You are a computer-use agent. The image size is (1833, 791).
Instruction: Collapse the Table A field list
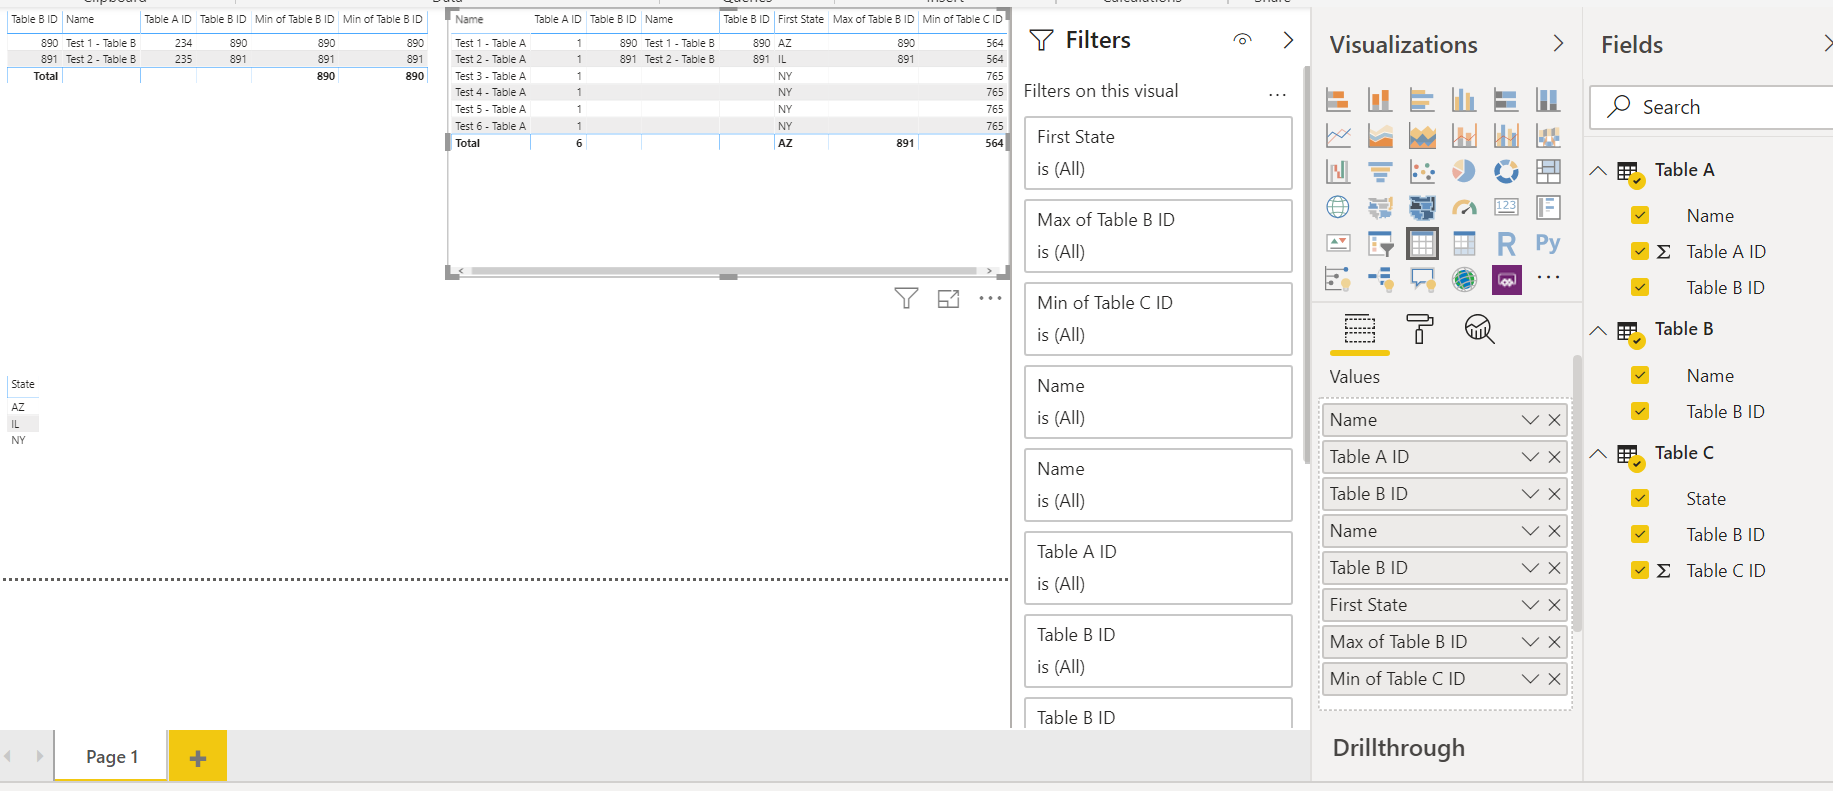(1598, 171)
